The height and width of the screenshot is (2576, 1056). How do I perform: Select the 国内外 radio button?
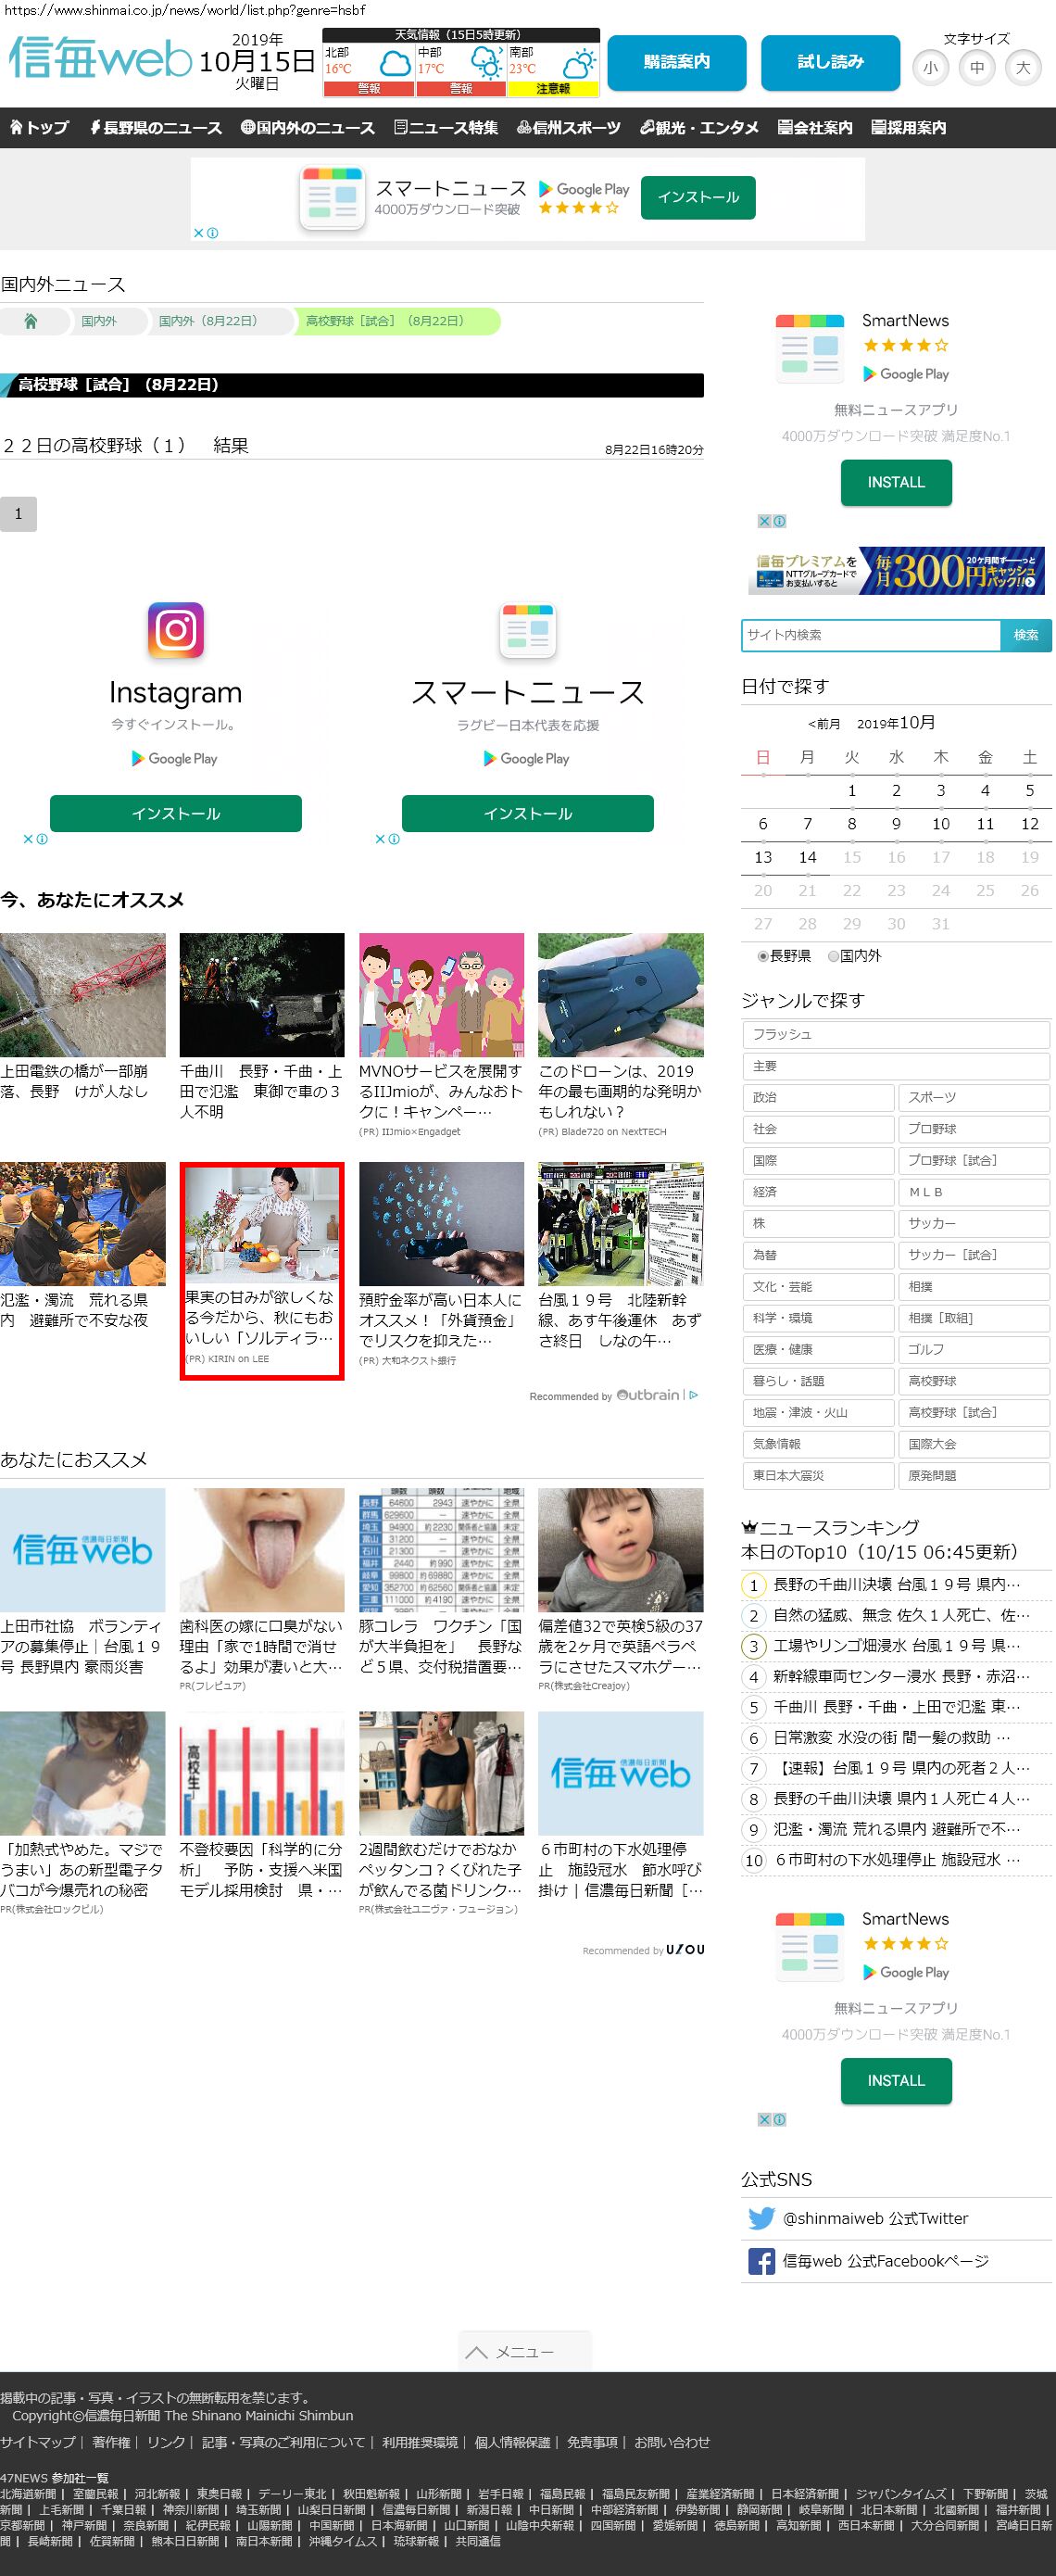pyautogui.click(x=833, y=956)
